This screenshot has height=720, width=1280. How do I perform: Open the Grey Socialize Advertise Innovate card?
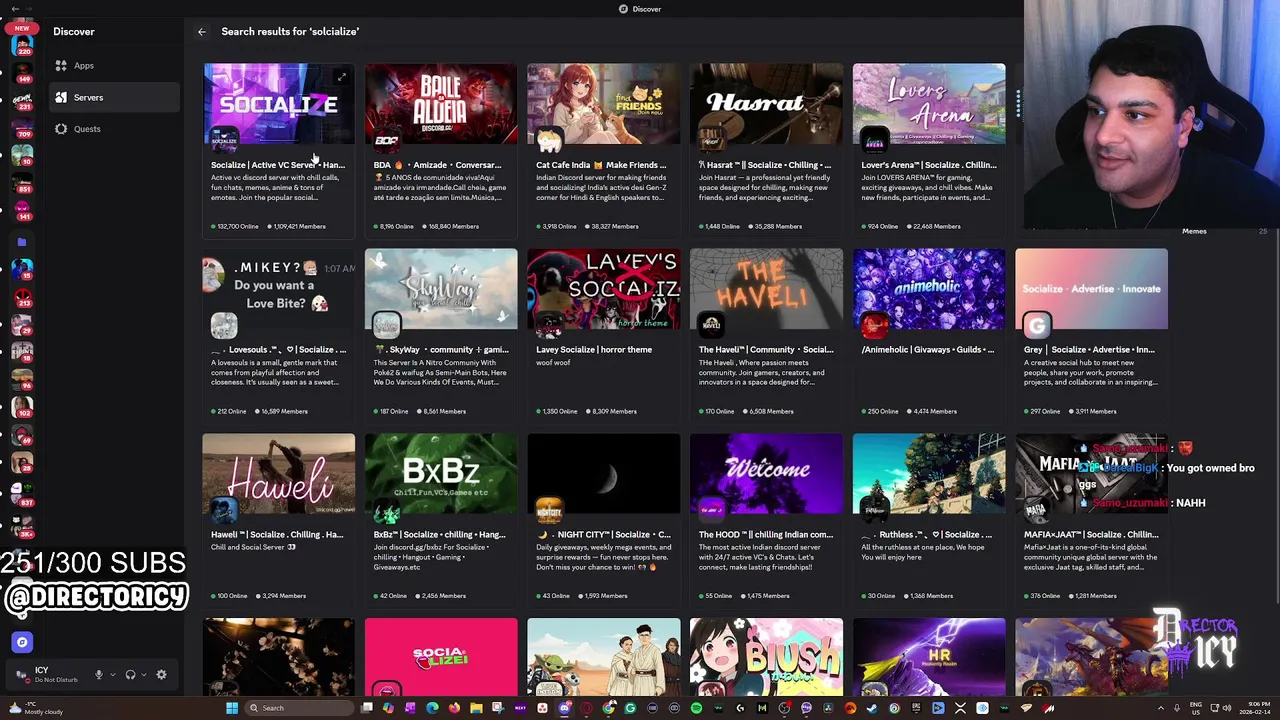1091,334
